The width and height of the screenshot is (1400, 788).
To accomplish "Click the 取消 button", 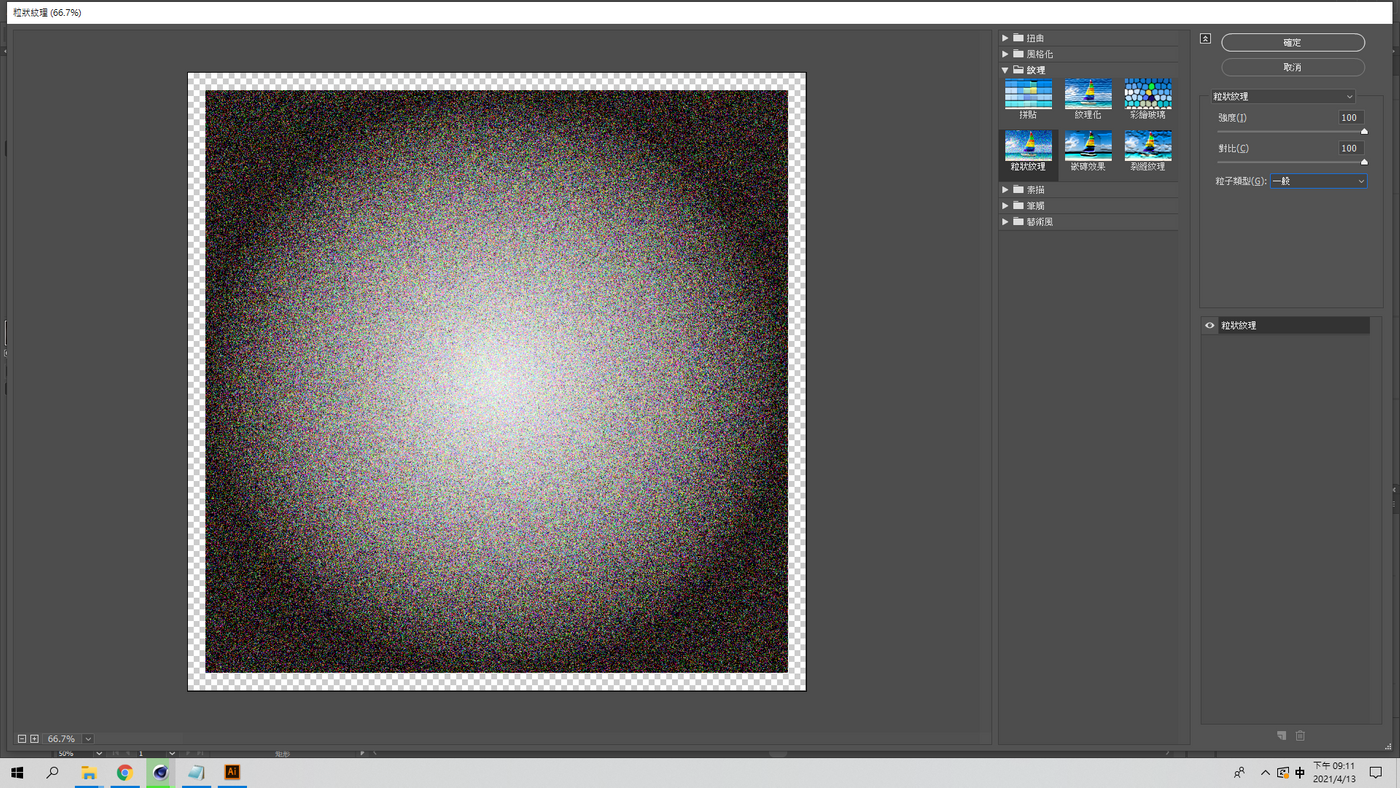I will (1292, 67).
